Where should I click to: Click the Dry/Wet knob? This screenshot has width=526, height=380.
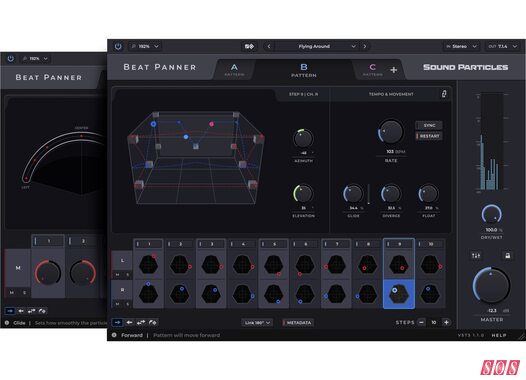coord(492,214)
